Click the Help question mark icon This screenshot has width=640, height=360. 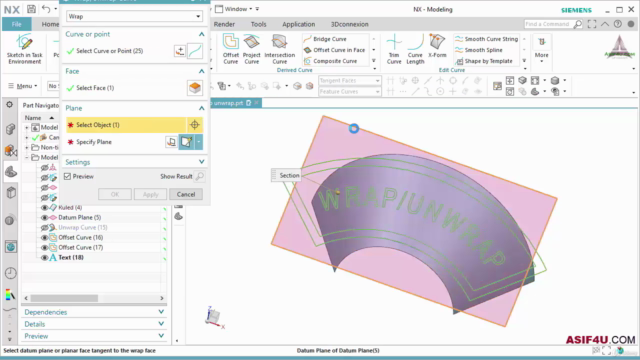tap(618, 24)
